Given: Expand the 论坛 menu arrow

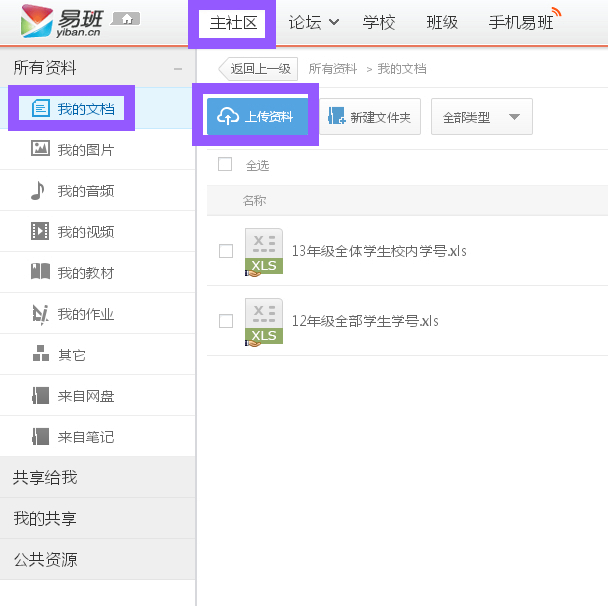Looking at the screenshot, I should point(334,22).
